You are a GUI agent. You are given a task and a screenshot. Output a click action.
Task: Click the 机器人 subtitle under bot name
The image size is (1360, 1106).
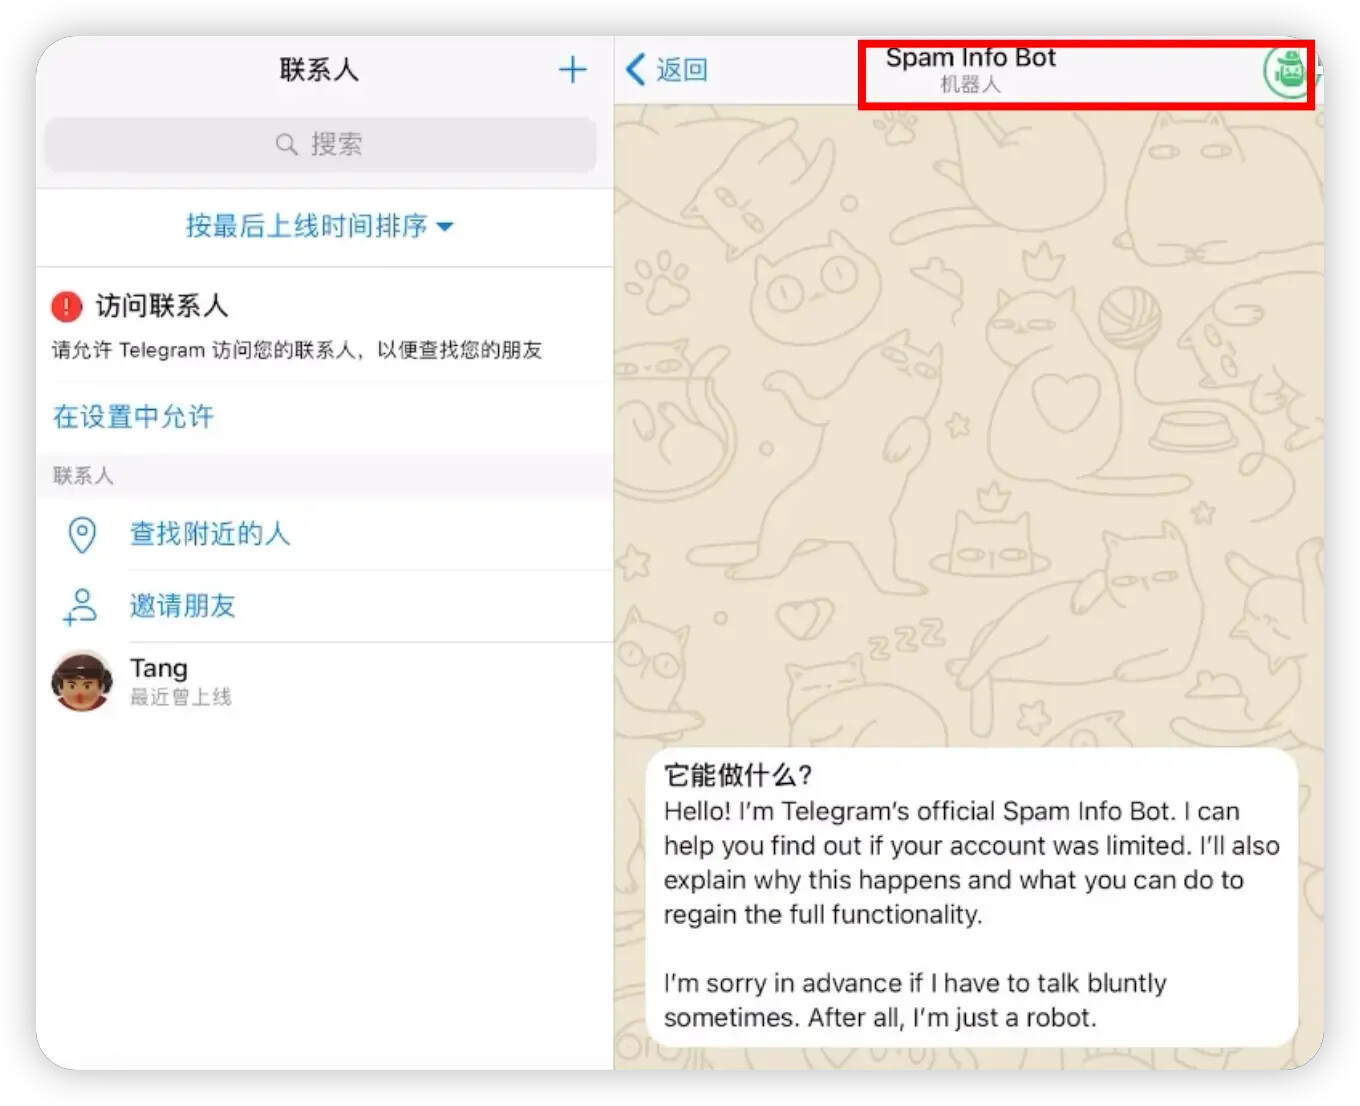[970, 85]
